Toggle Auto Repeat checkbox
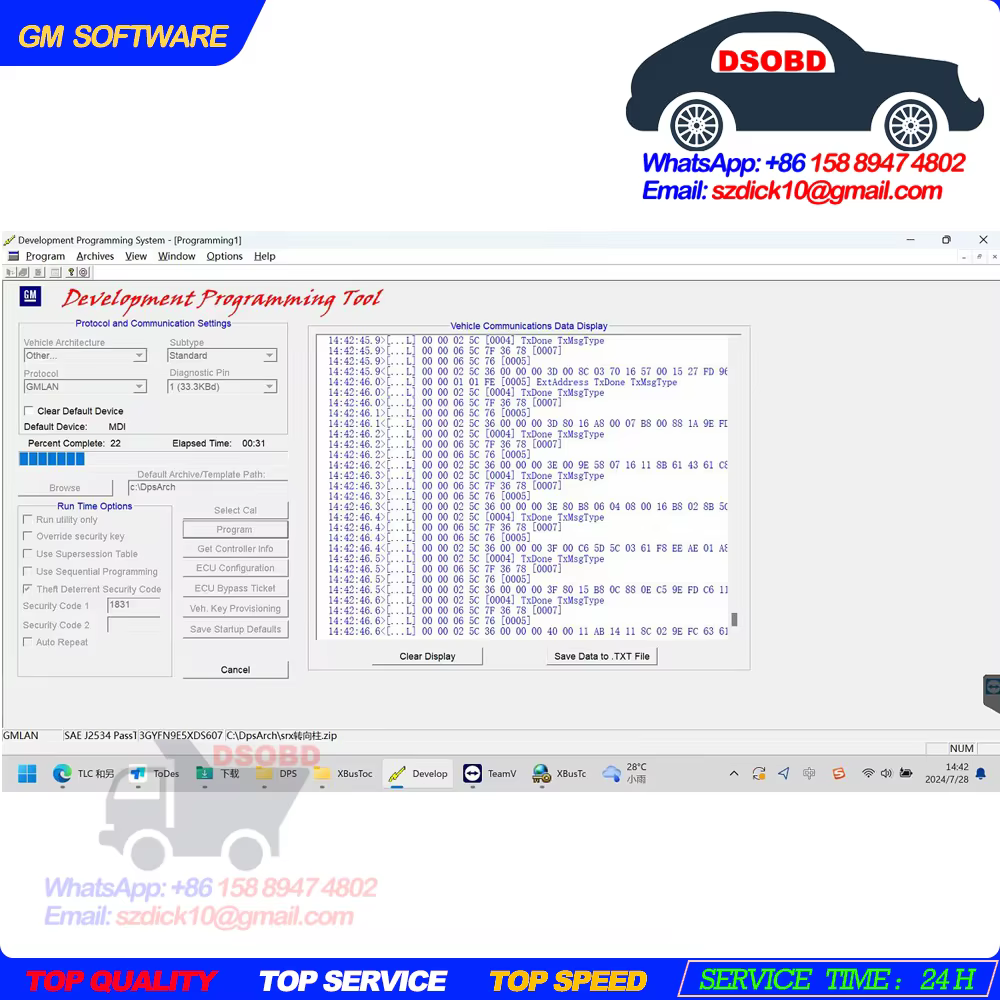This screenshot has height=1000, width=1000. coord(27,642)
